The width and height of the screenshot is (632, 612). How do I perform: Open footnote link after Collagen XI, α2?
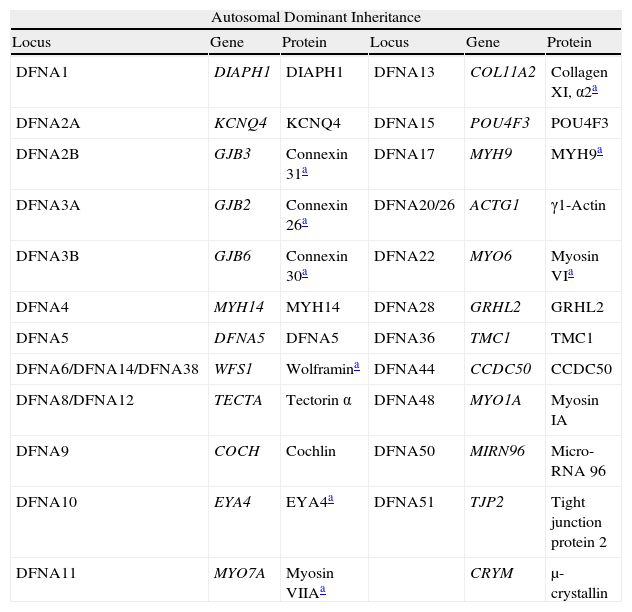[x=595, y=88]
